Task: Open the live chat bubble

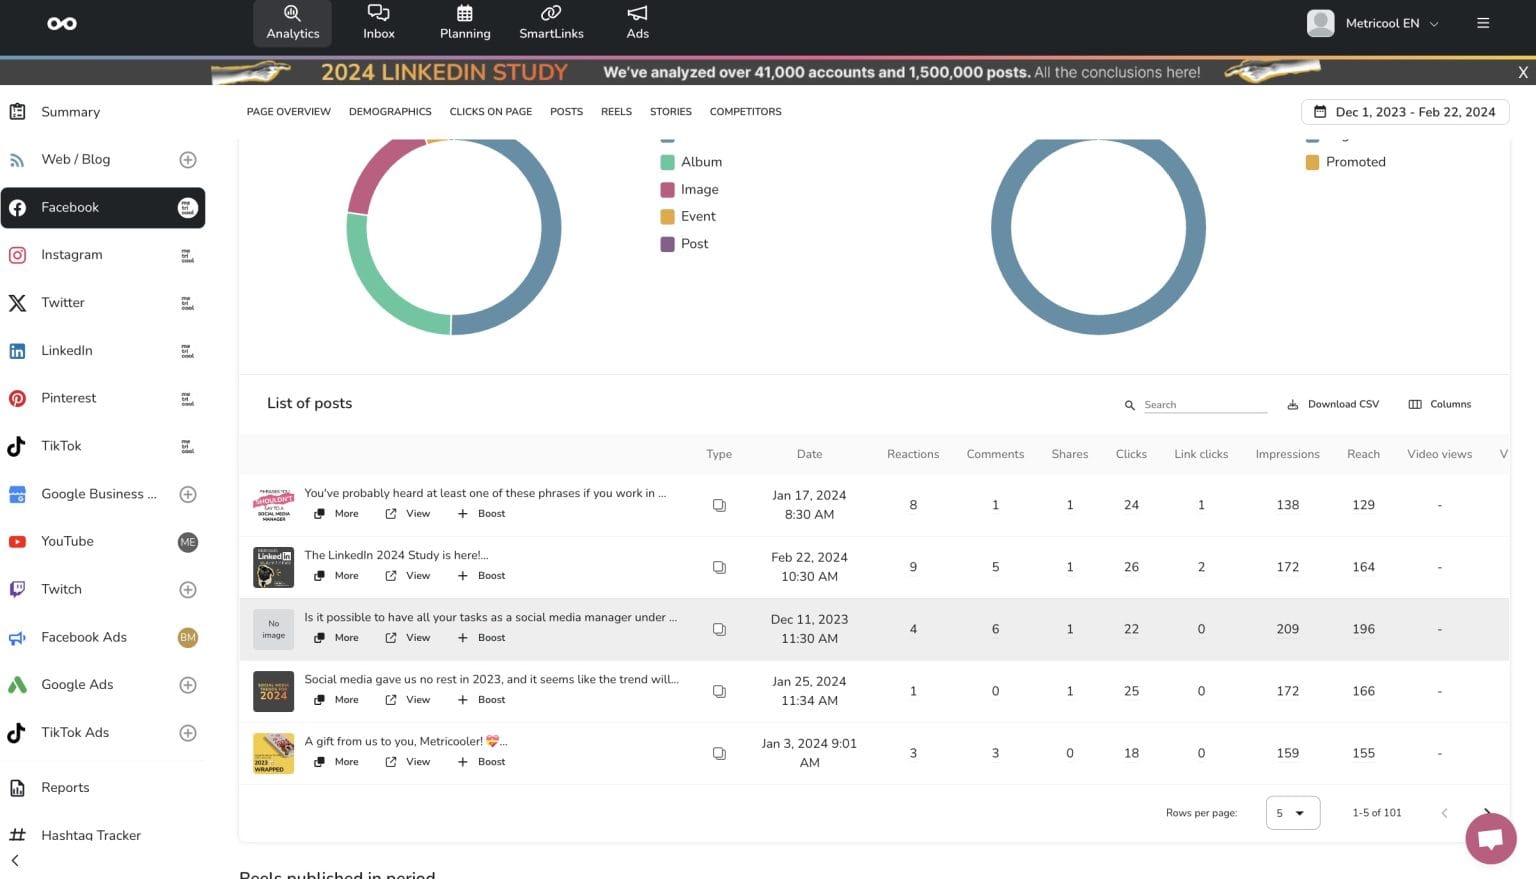Action: [x=1490, y=838]
